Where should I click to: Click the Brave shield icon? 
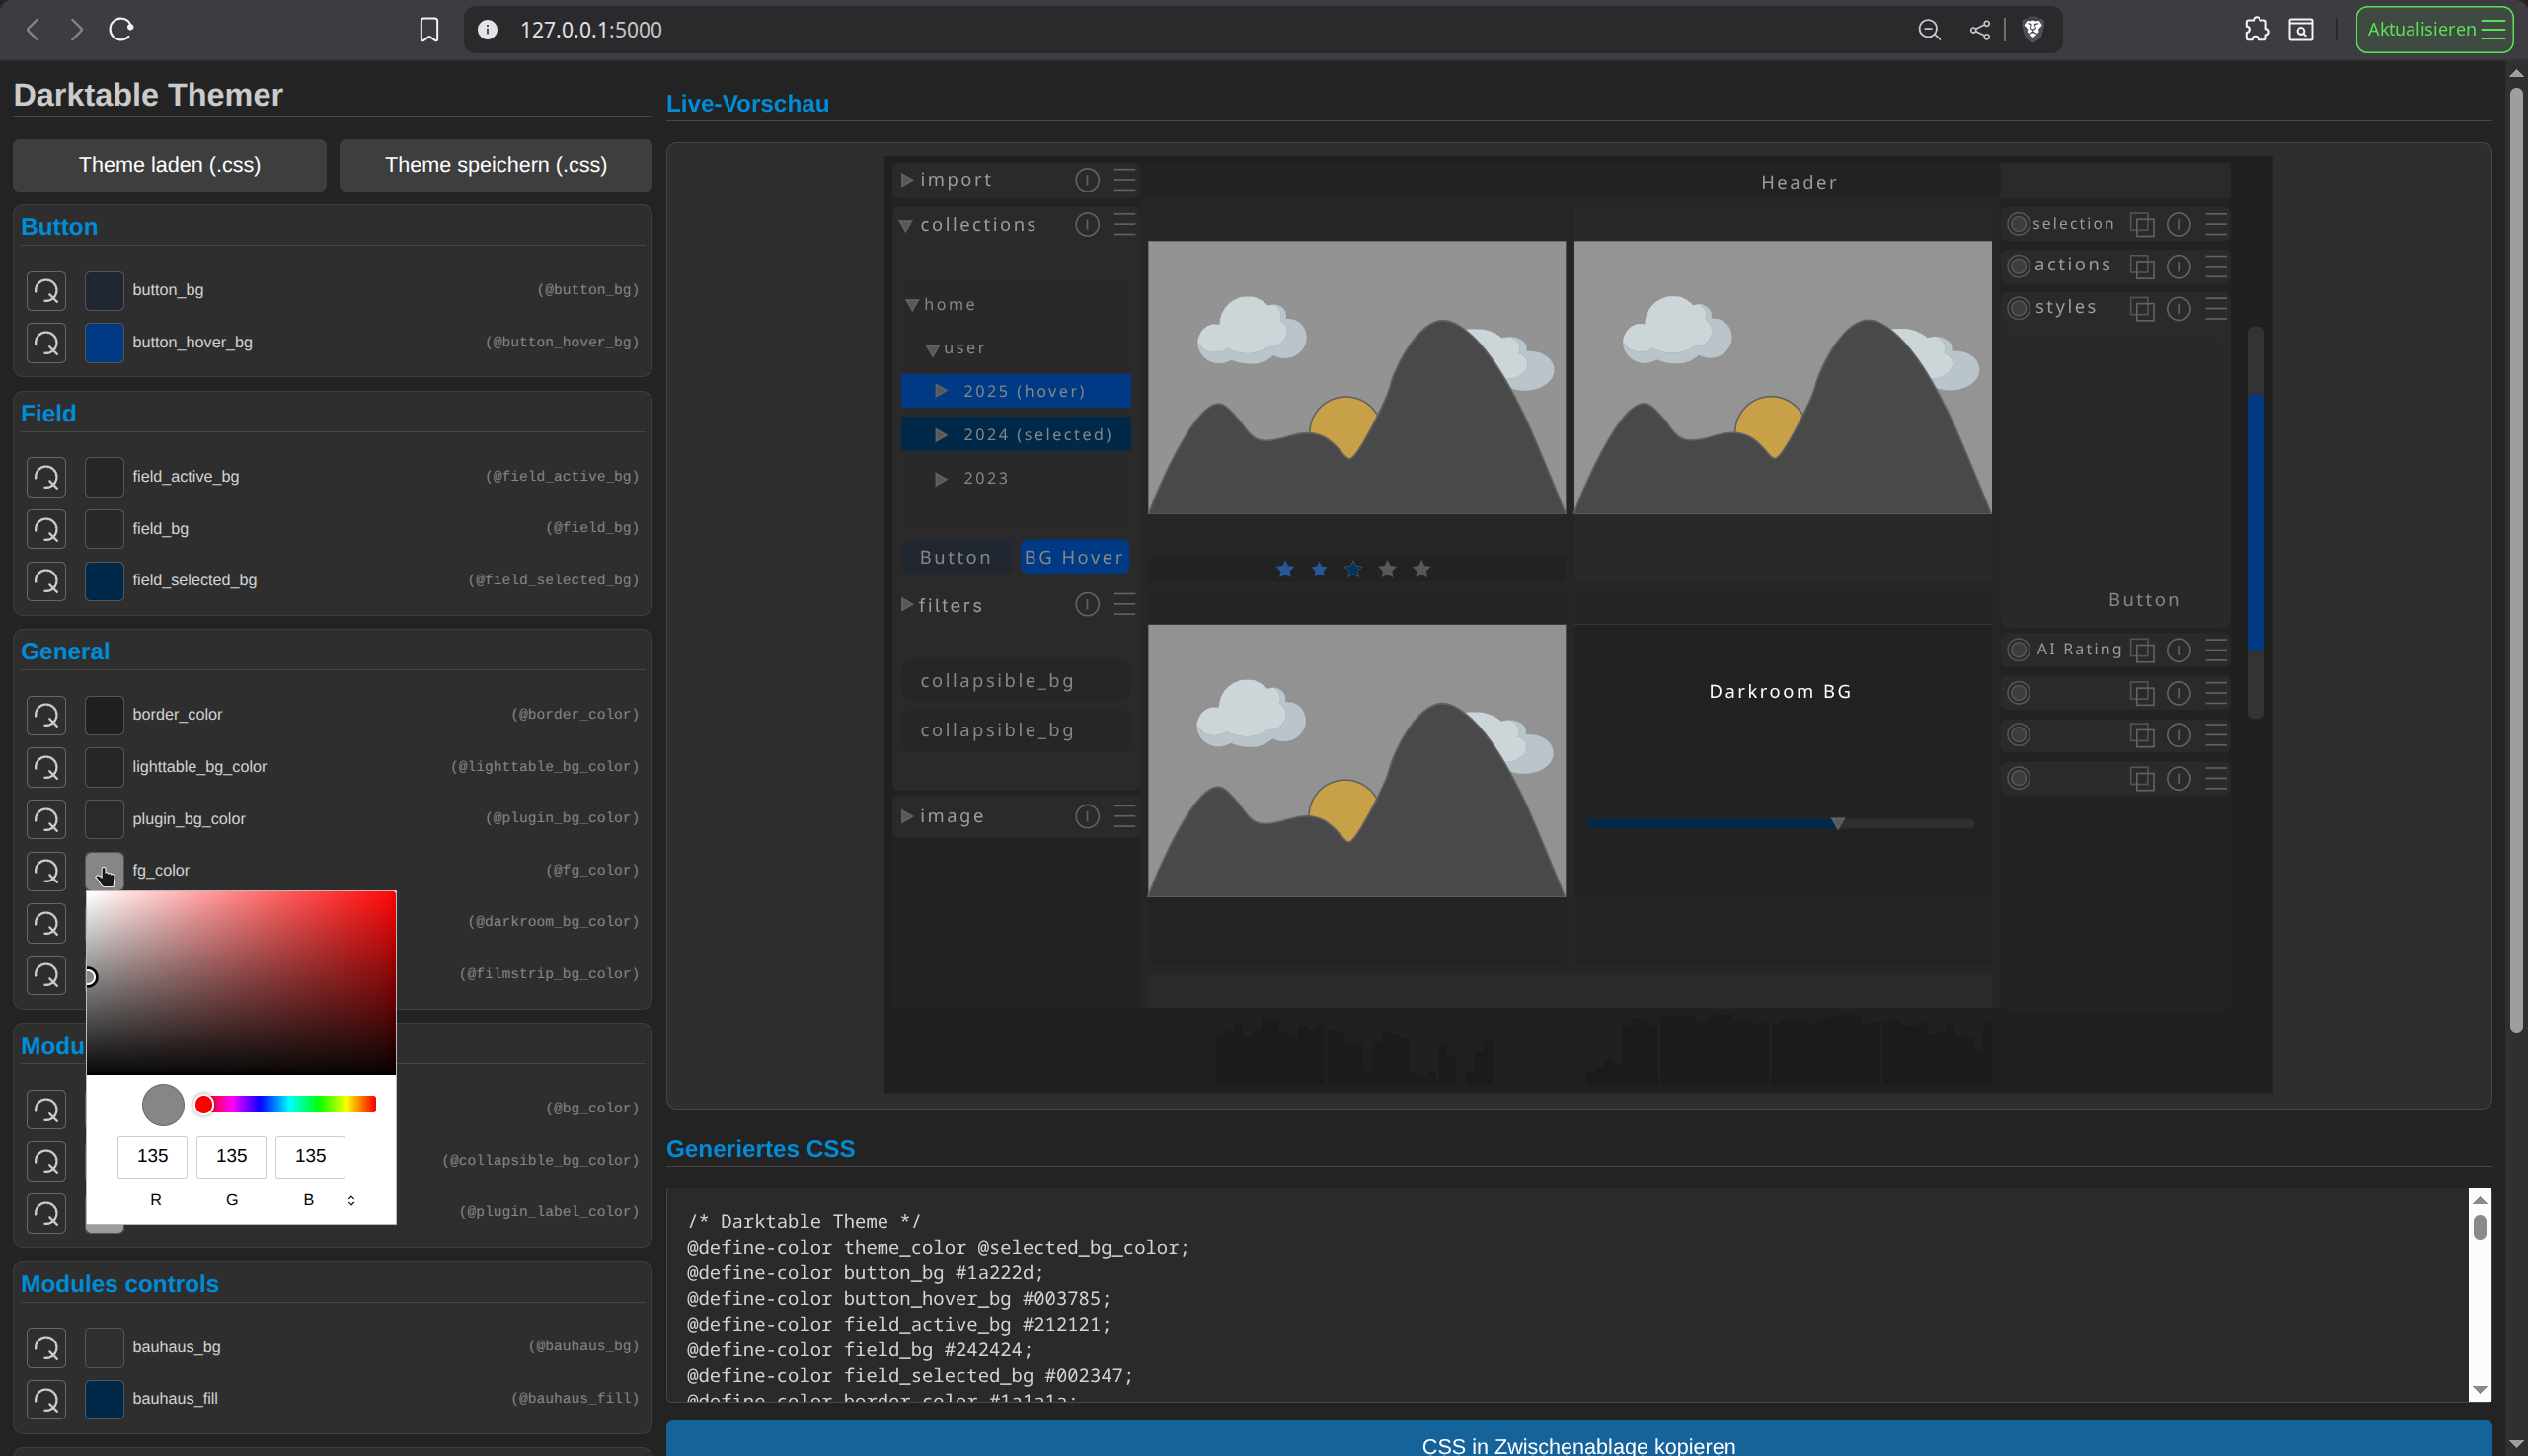point(2033,30)
